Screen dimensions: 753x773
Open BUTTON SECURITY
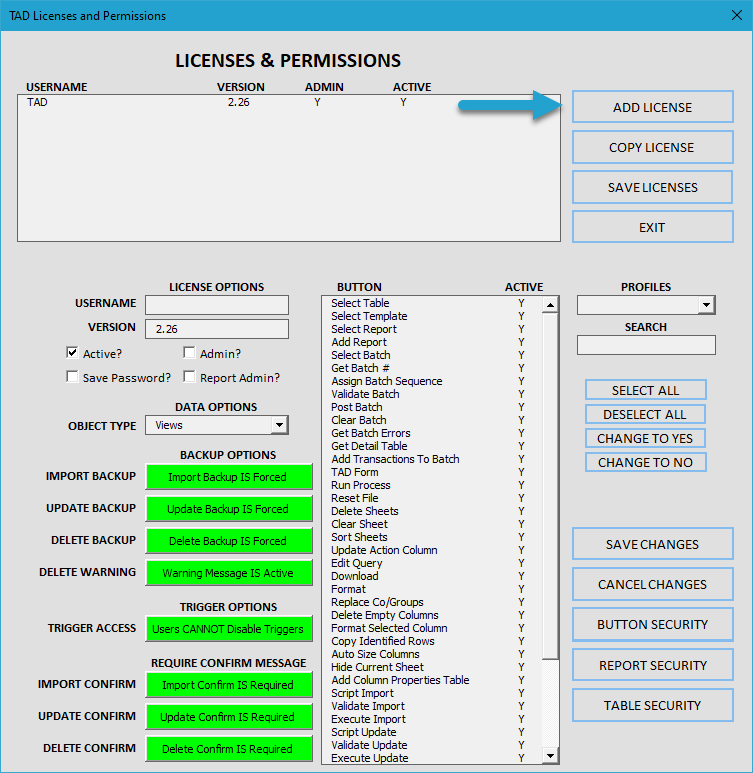tap(652, 624)
